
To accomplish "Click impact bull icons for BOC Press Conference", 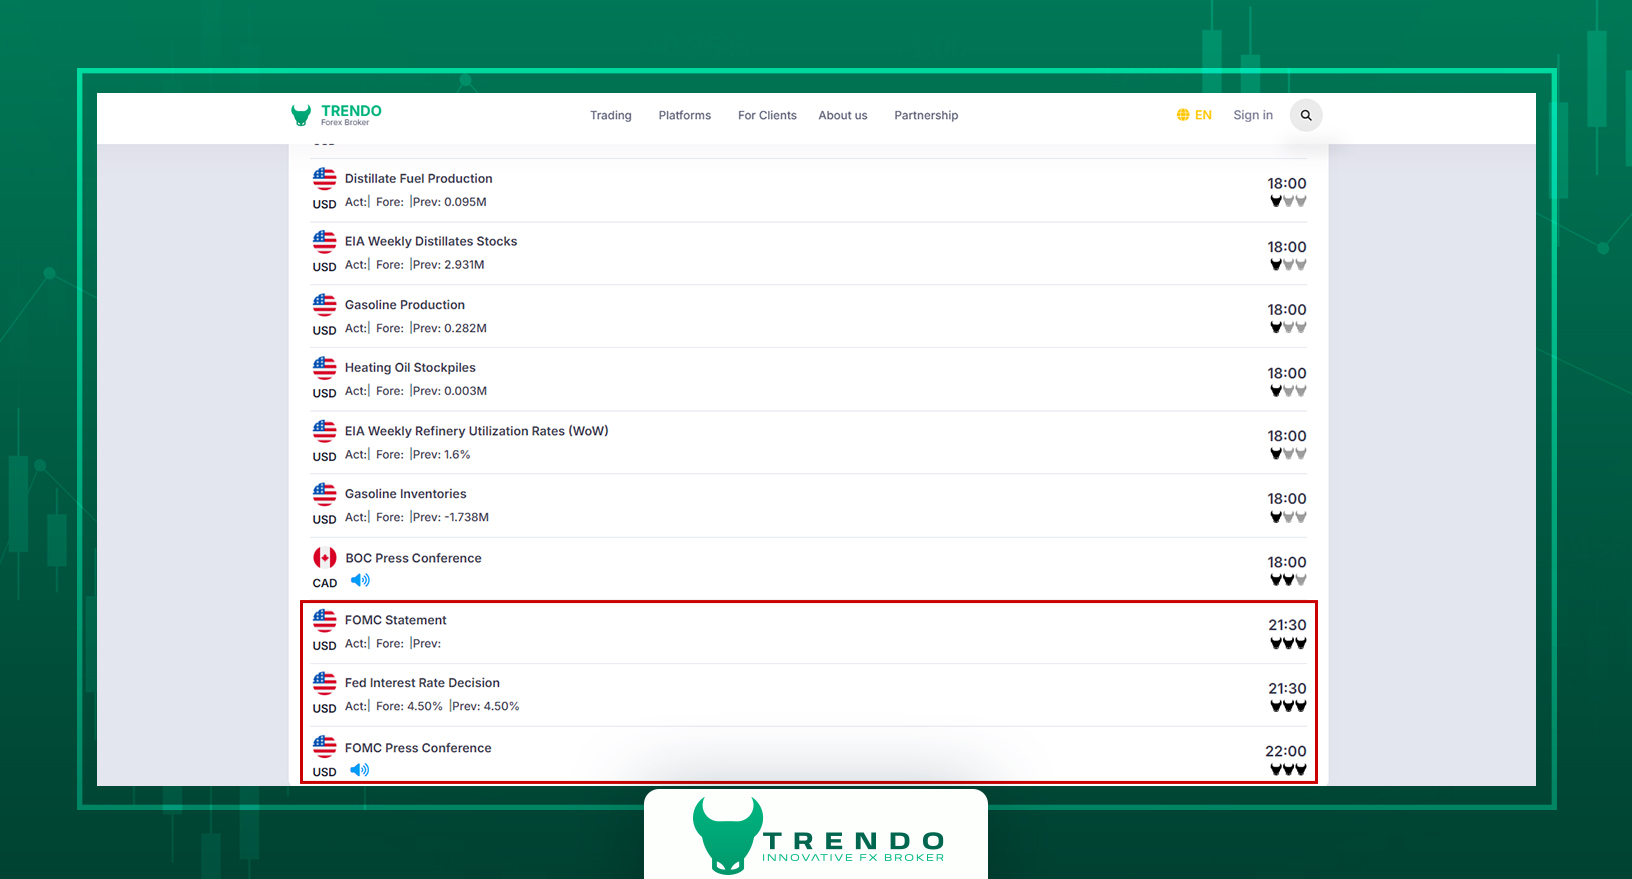I will click(1288, 580).
